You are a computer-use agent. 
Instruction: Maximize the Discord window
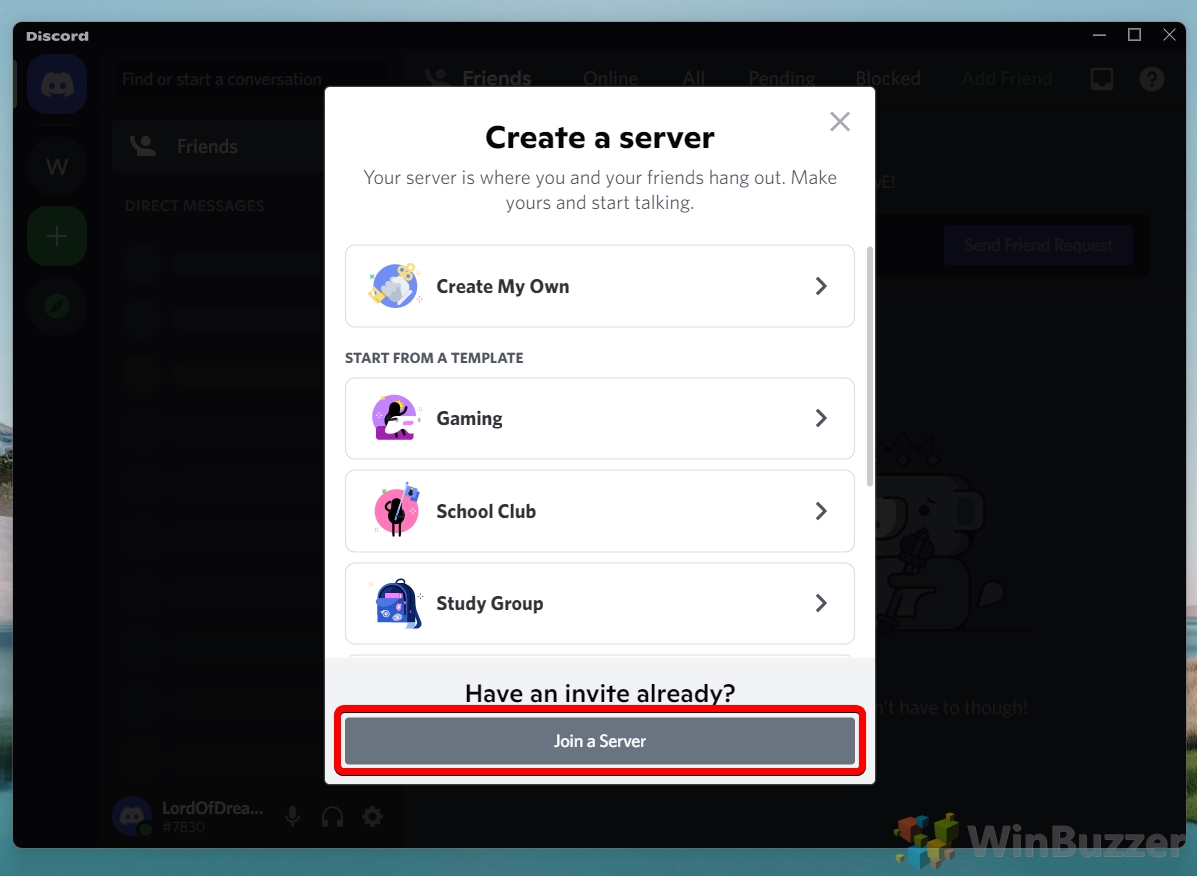pos(1134,35)
